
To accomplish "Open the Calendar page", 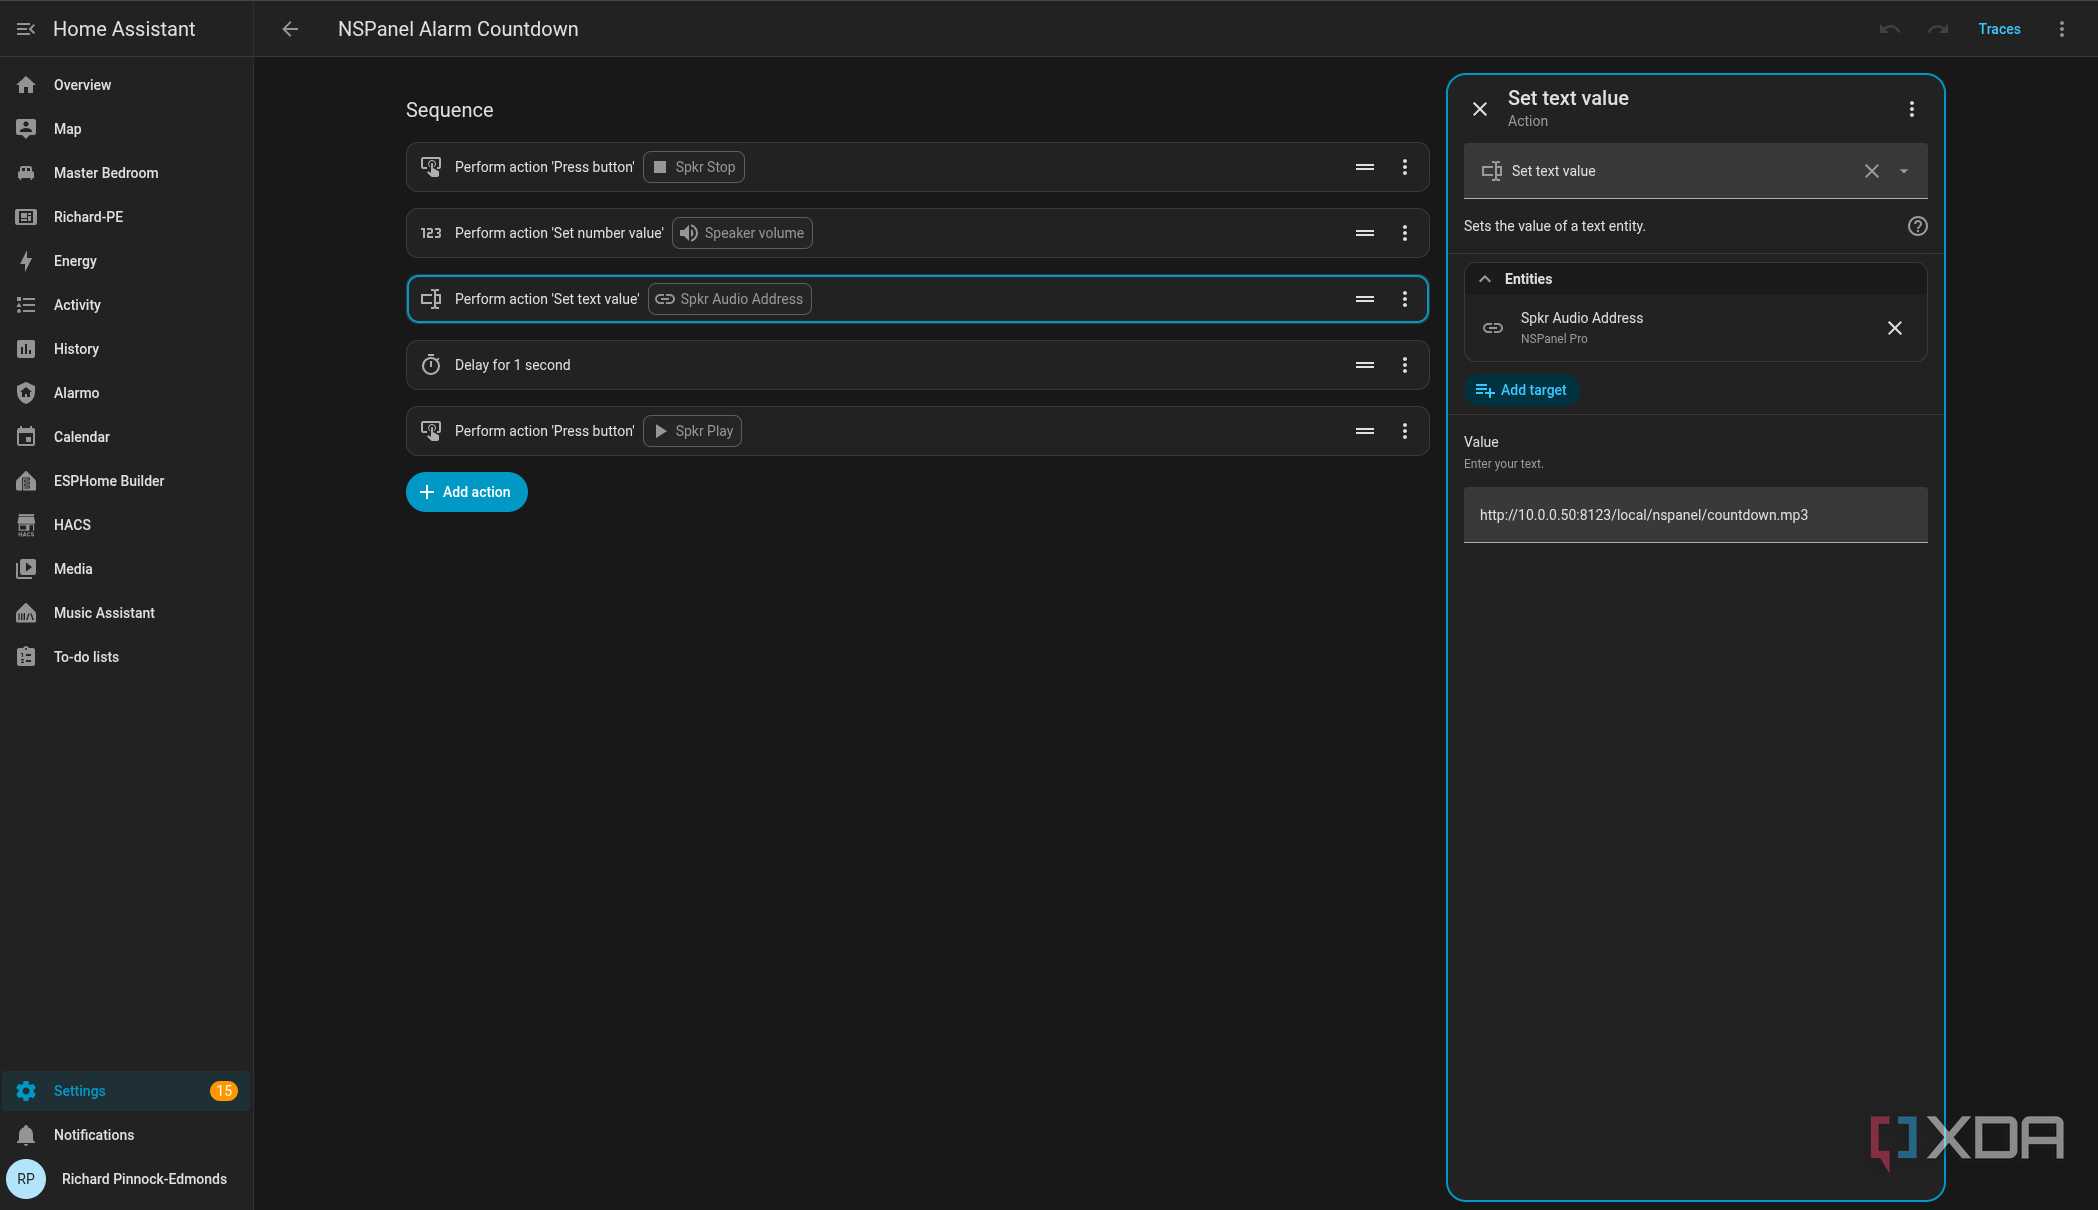I will point(126,437).
